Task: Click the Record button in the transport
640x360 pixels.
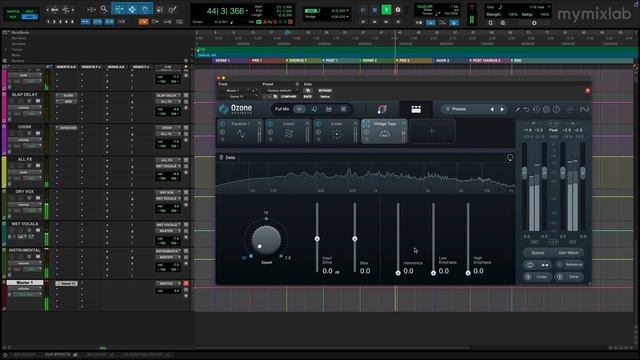Action: 398,9
